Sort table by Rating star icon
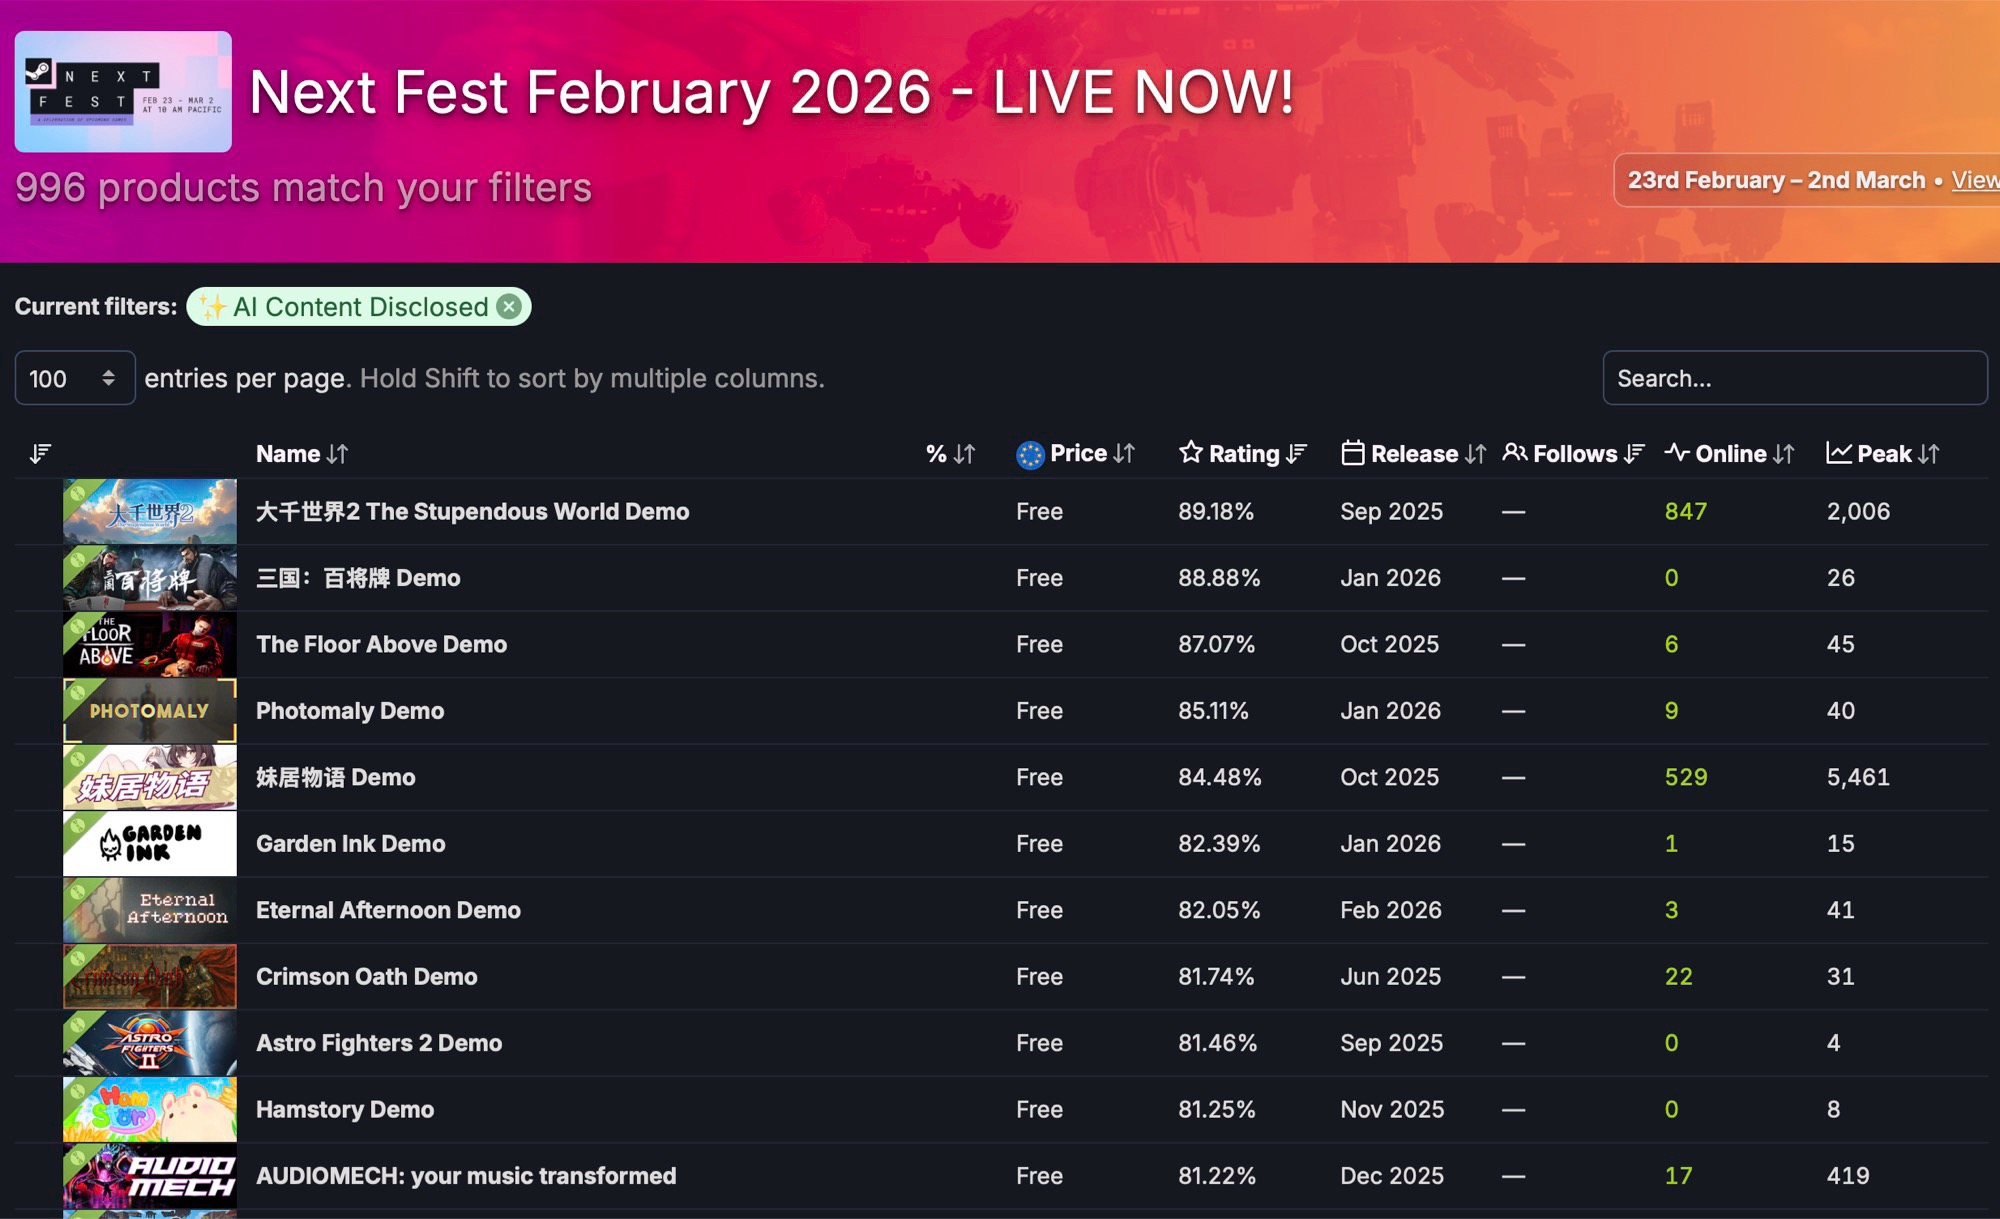 1190,453
